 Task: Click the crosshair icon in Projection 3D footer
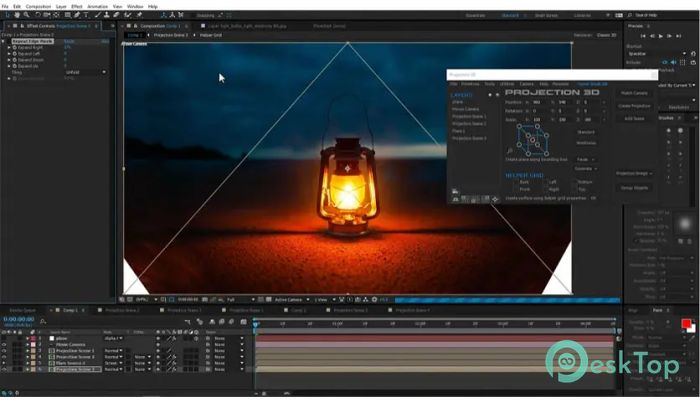coord(495,199)
